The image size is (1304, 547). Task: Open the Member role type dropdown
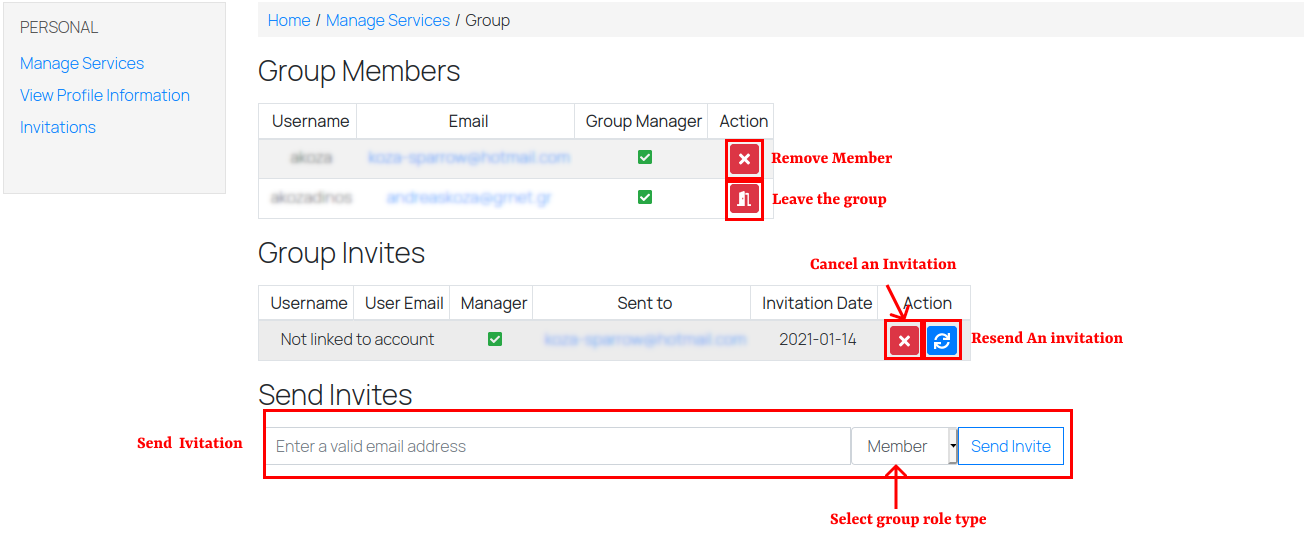coord(904,446)
